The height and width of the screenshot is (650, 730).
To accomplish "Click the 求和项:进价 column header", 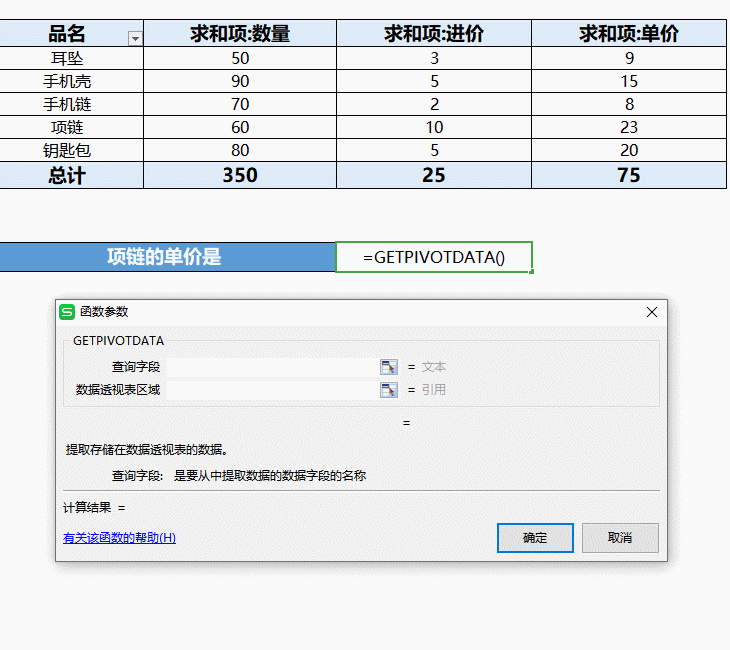I will point(434,34).
